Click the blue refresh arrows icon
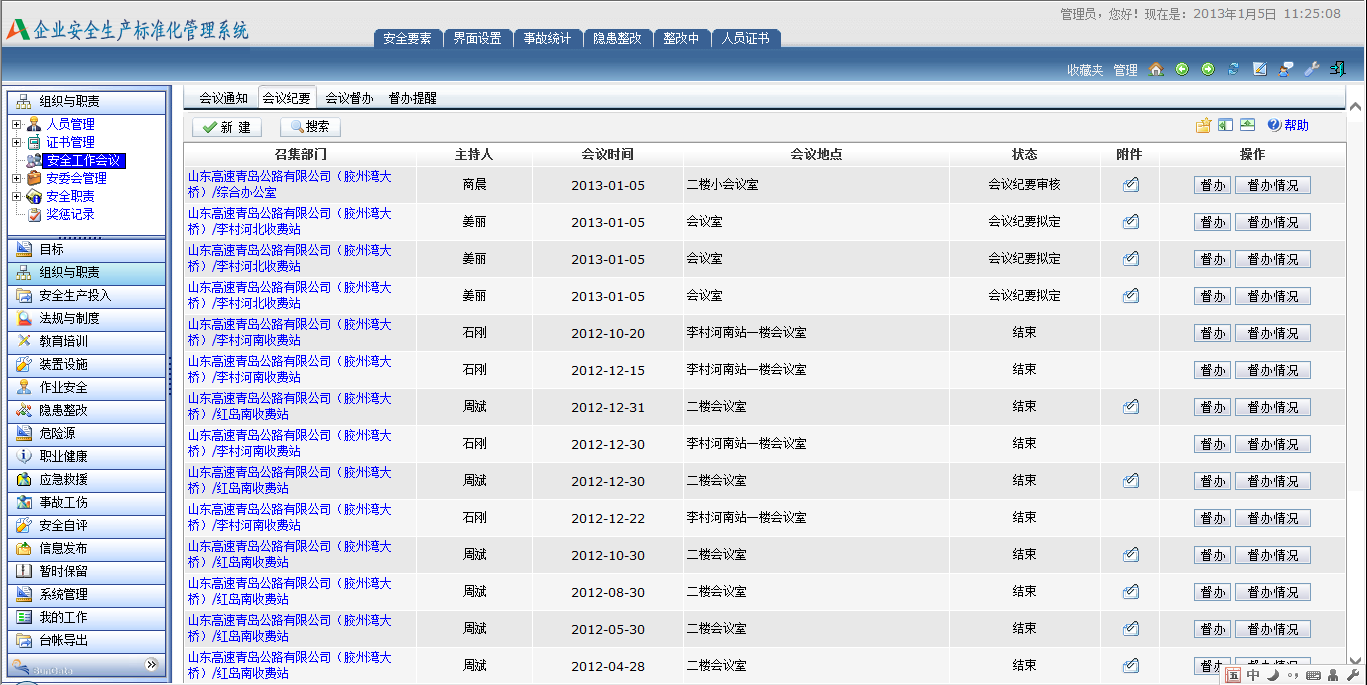Viewport: 1367px width, 685px height. click(1234, 69)
